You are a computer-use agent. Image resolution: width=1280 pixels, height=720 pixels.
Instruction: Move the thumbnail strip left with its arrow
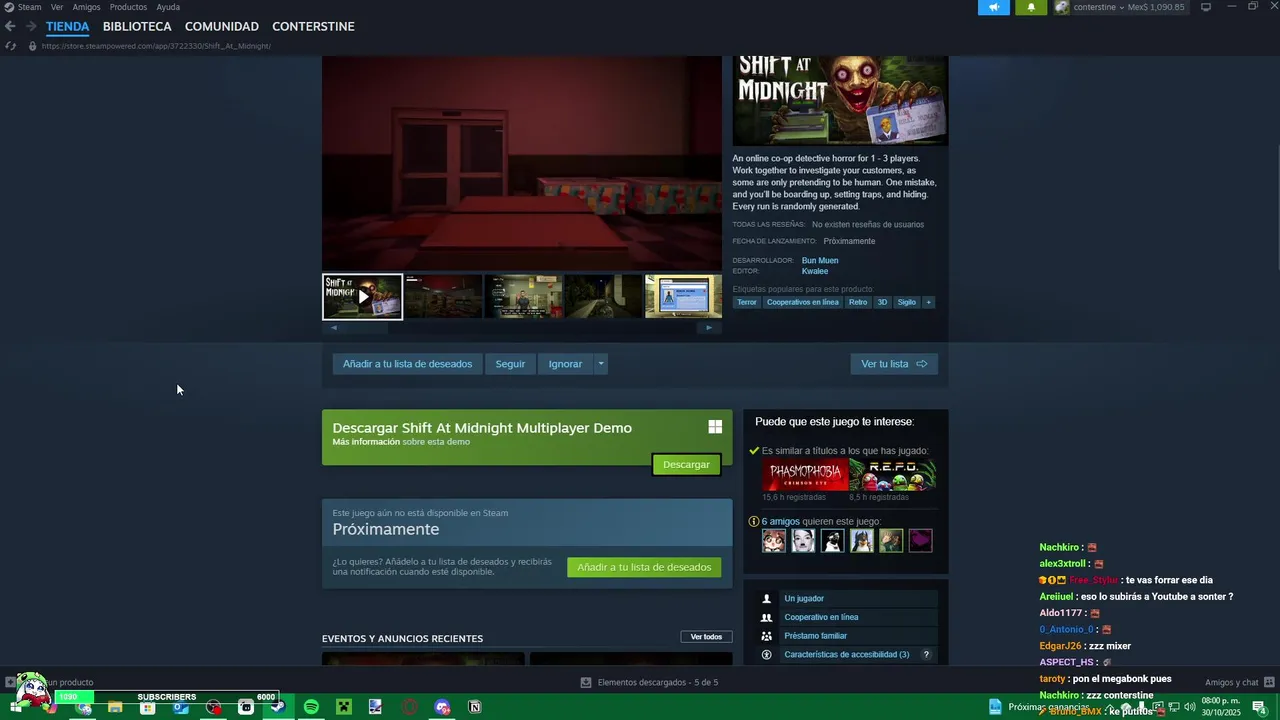coord(334,328)
